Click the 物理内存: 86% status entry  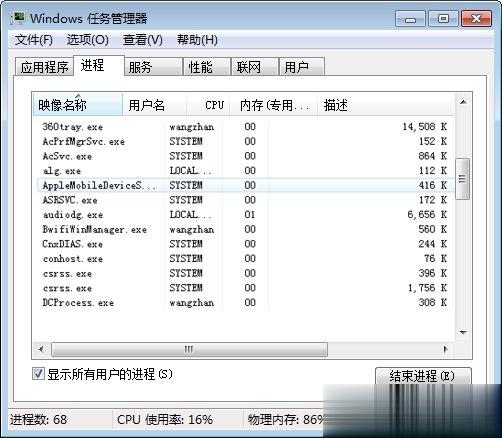pos(286,419)
